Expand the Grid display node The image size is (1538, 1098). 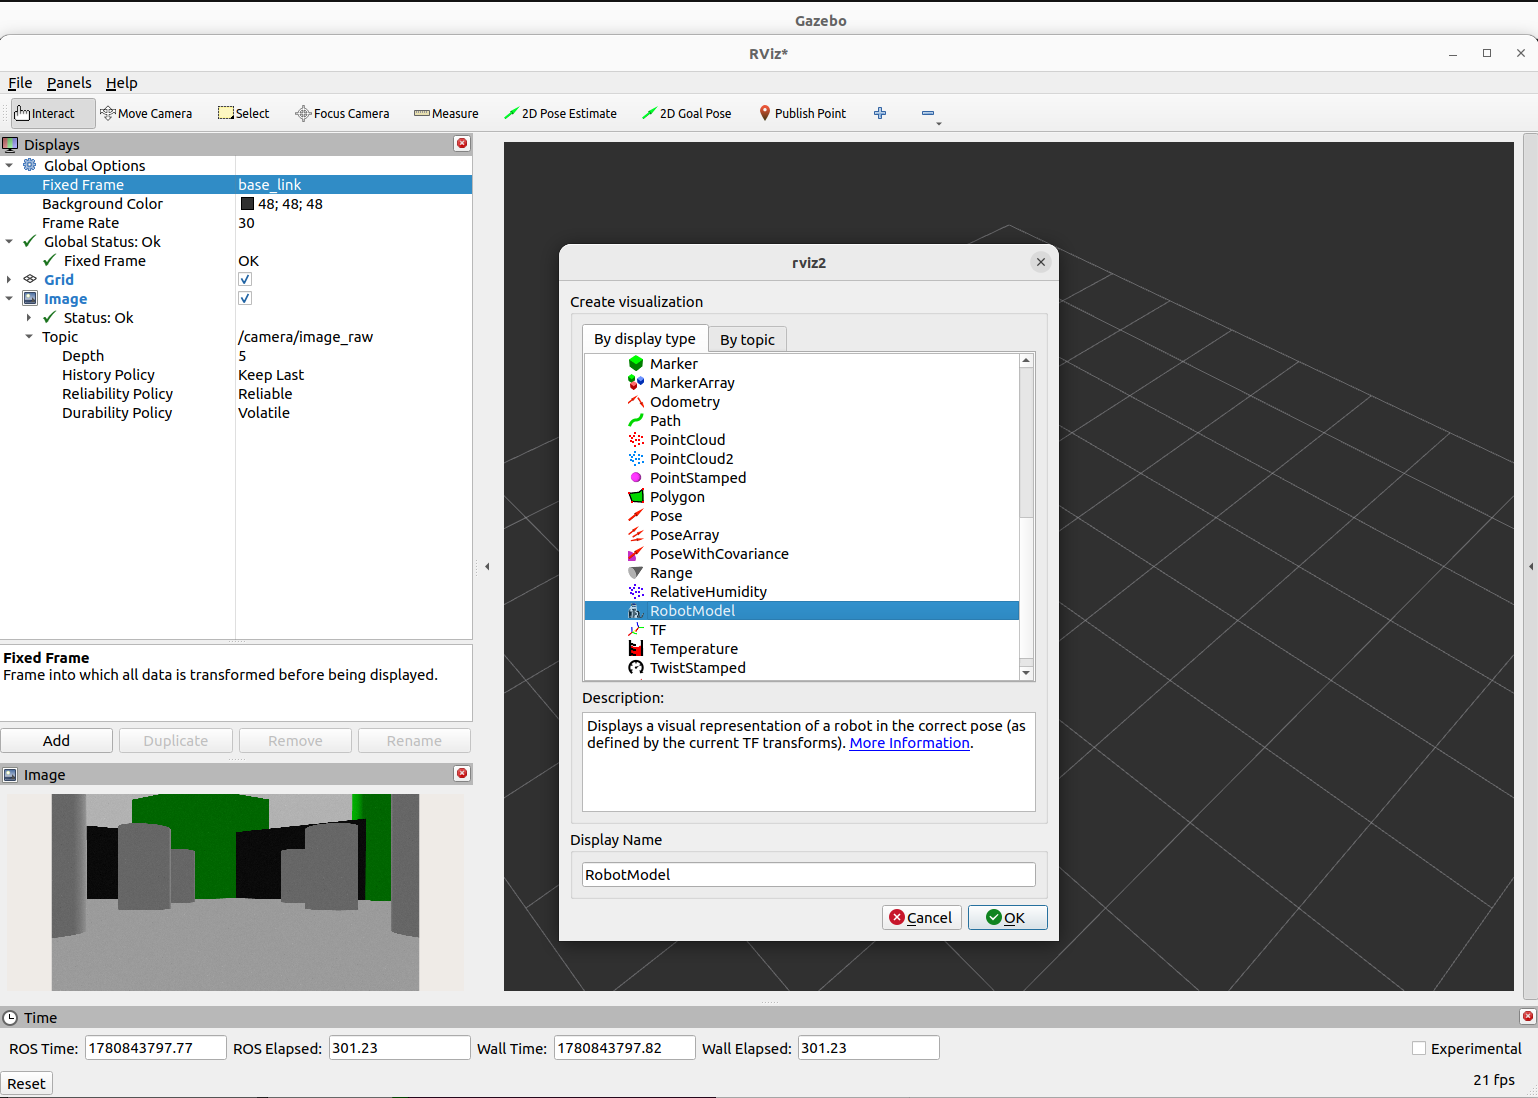(9, 279)
